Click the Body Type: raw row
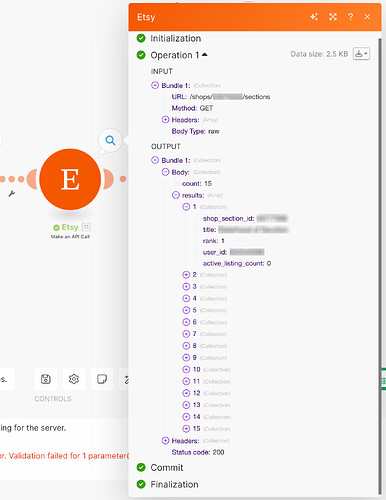 tap(195, 131)
